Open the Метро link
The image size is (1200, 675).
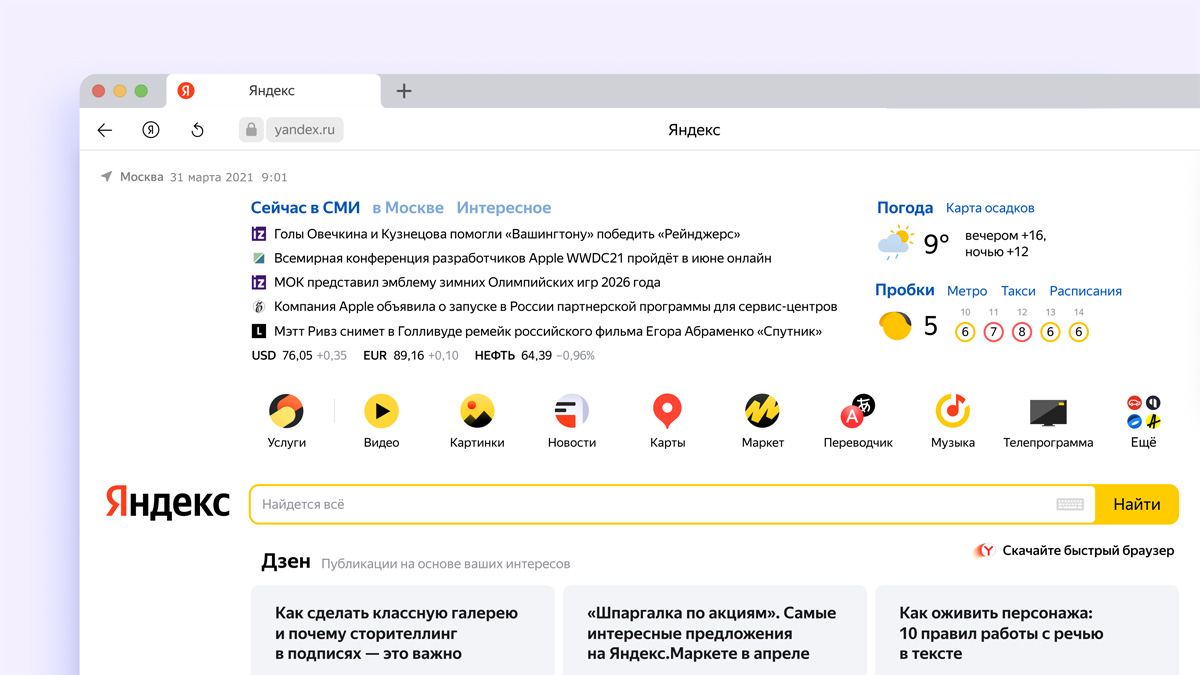tap(967, 291)
